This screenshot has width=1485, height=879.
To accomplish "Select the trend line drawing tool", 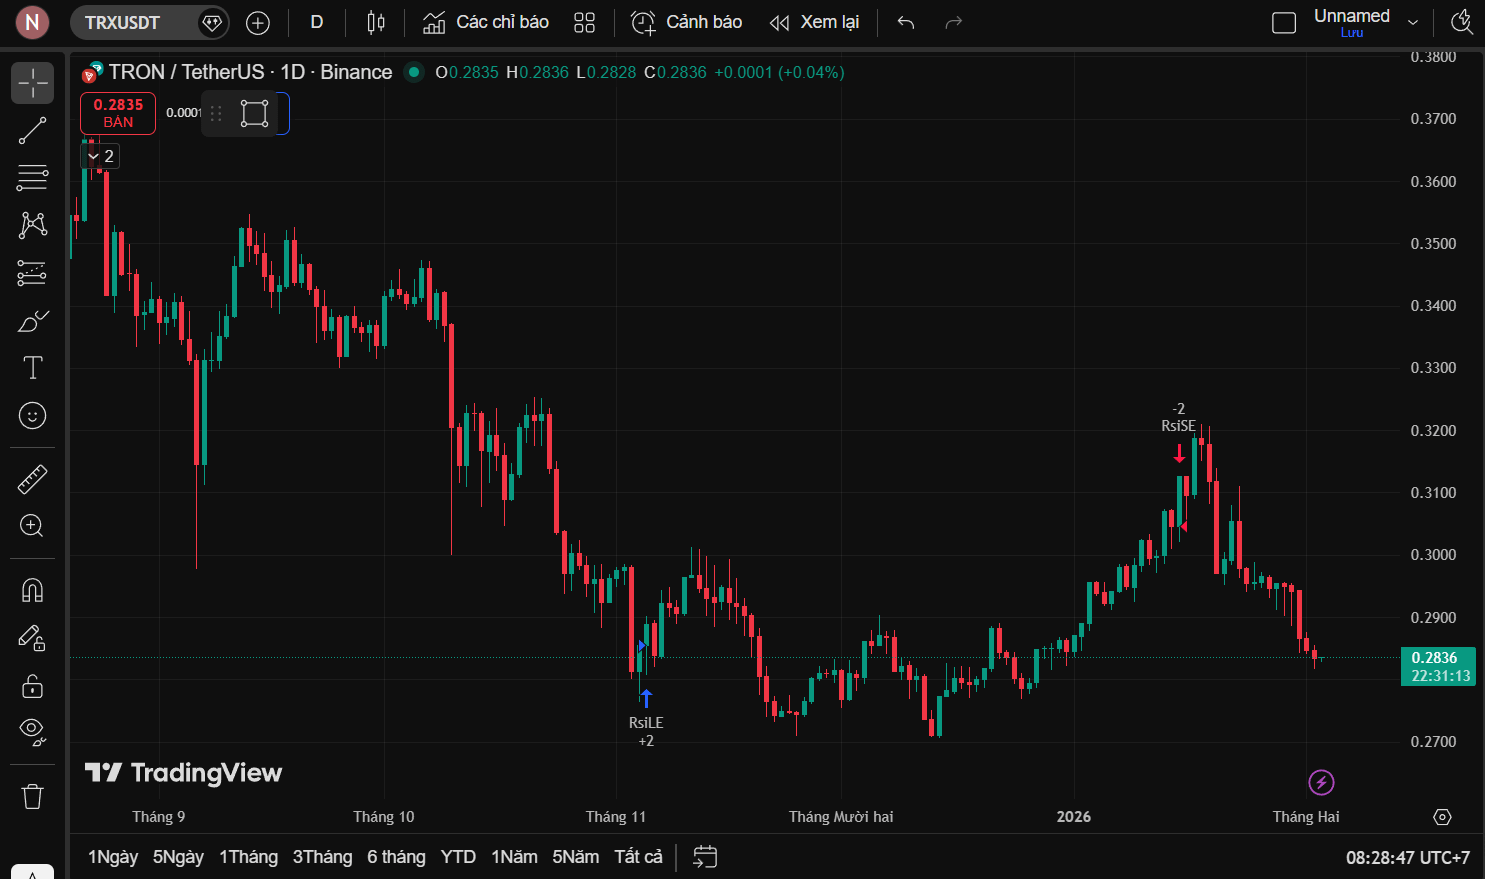I will point(32,131).
